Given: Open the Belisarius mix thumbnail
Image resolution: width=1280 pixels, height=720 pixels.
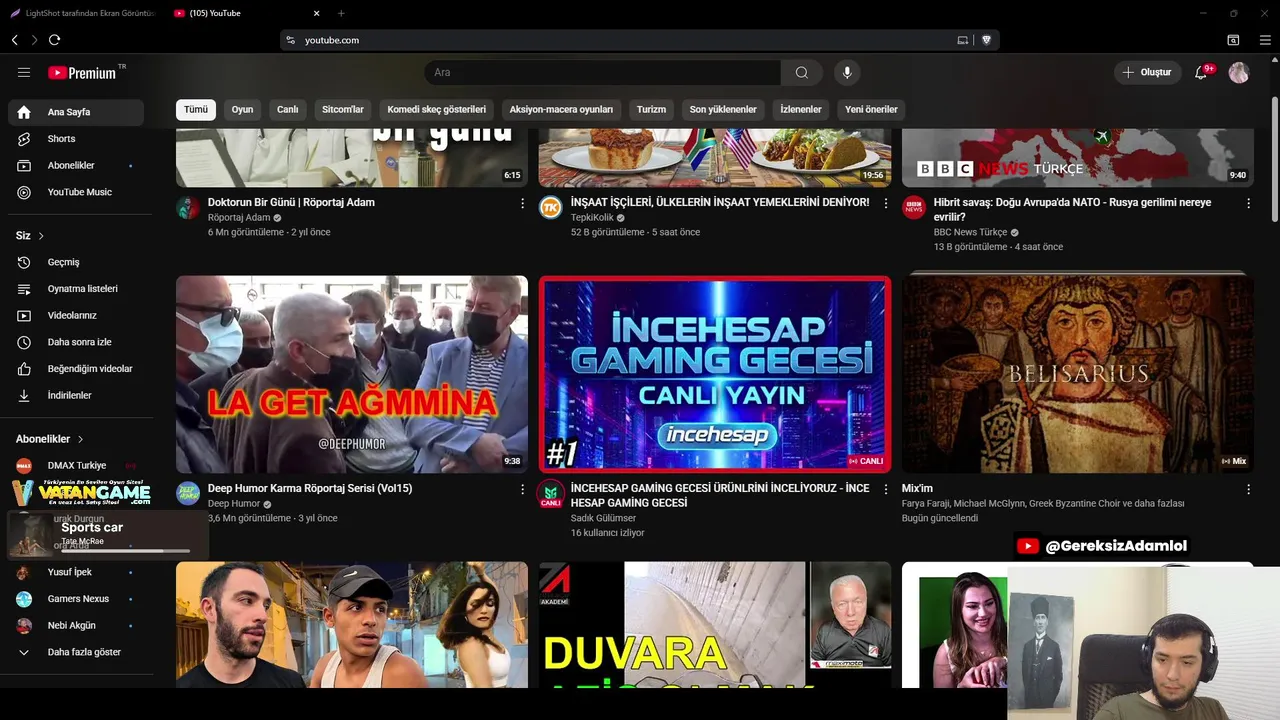Looking at the screenshot, I should coord(1078,374).
